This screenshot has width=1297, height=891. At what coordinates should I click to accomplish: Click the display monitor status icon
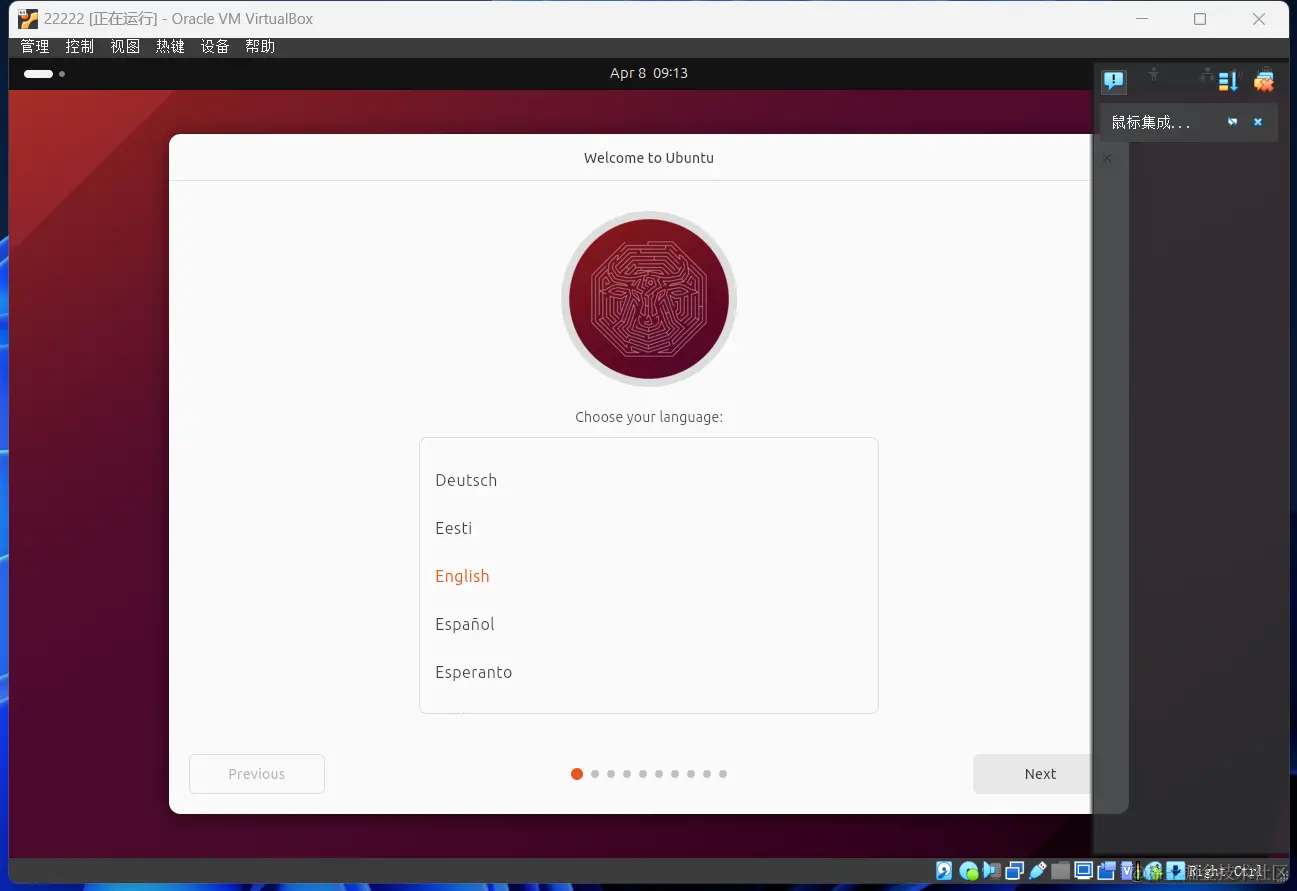point(1083,871)
